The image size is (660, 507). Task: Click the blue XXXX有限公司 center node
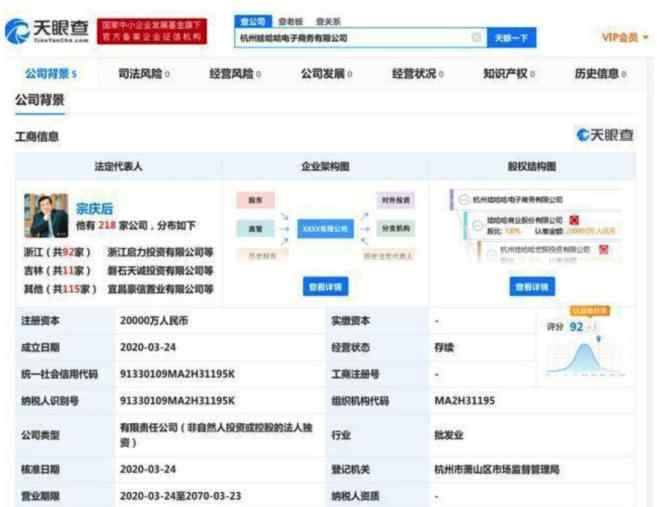325,229
